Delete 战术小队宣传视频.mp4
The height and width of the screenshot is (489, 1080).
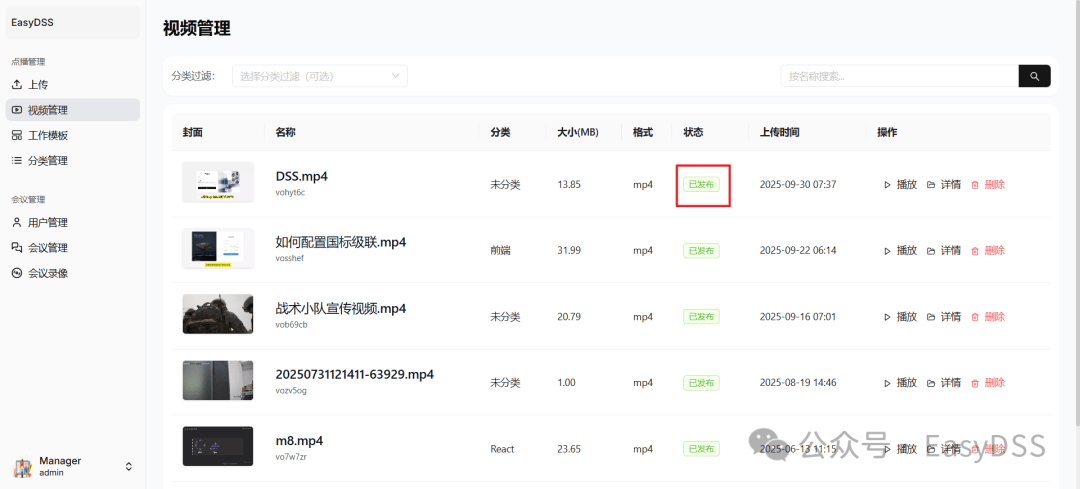(x=988, y=316)
